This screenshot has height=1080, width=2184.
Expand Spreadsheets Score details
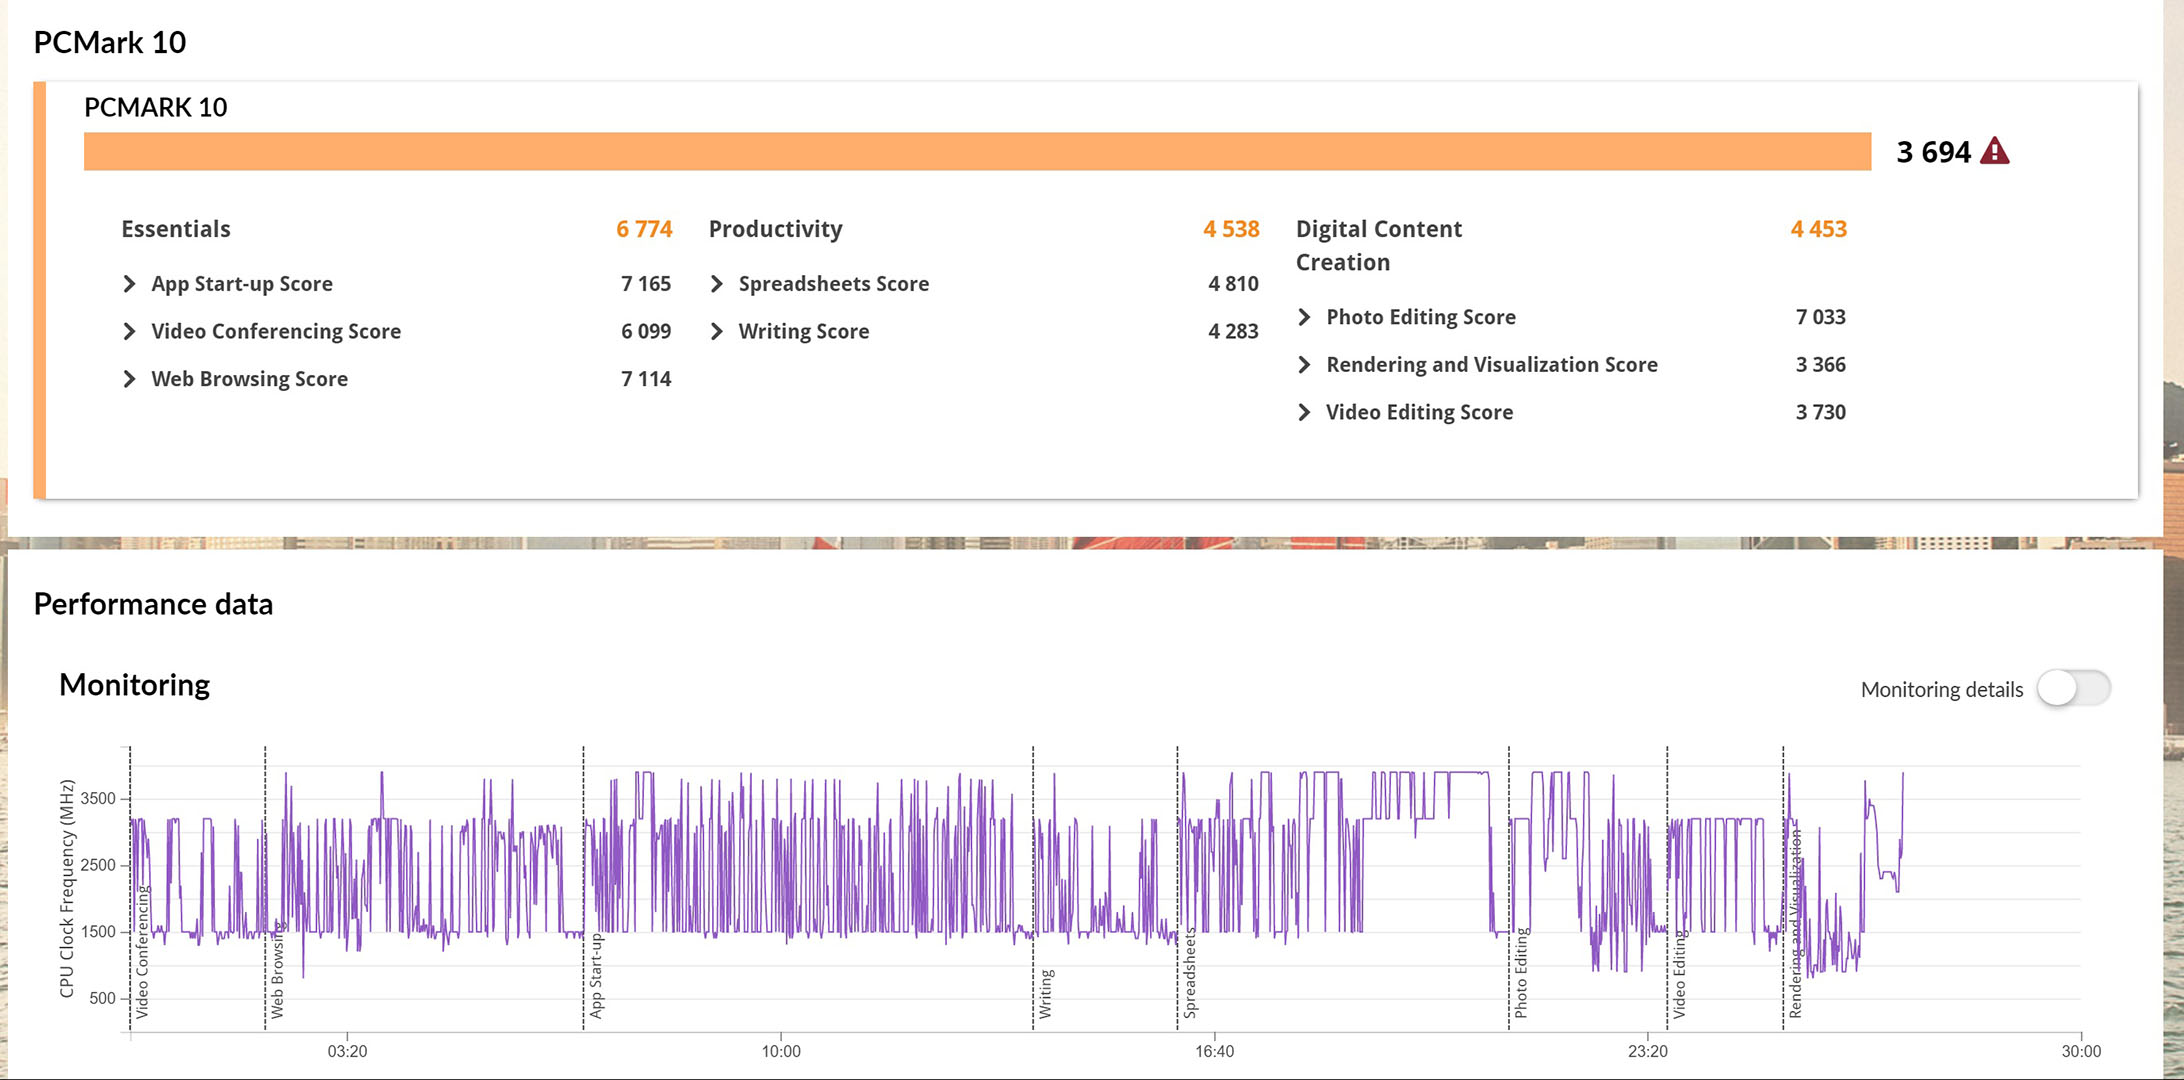(716, 284)
